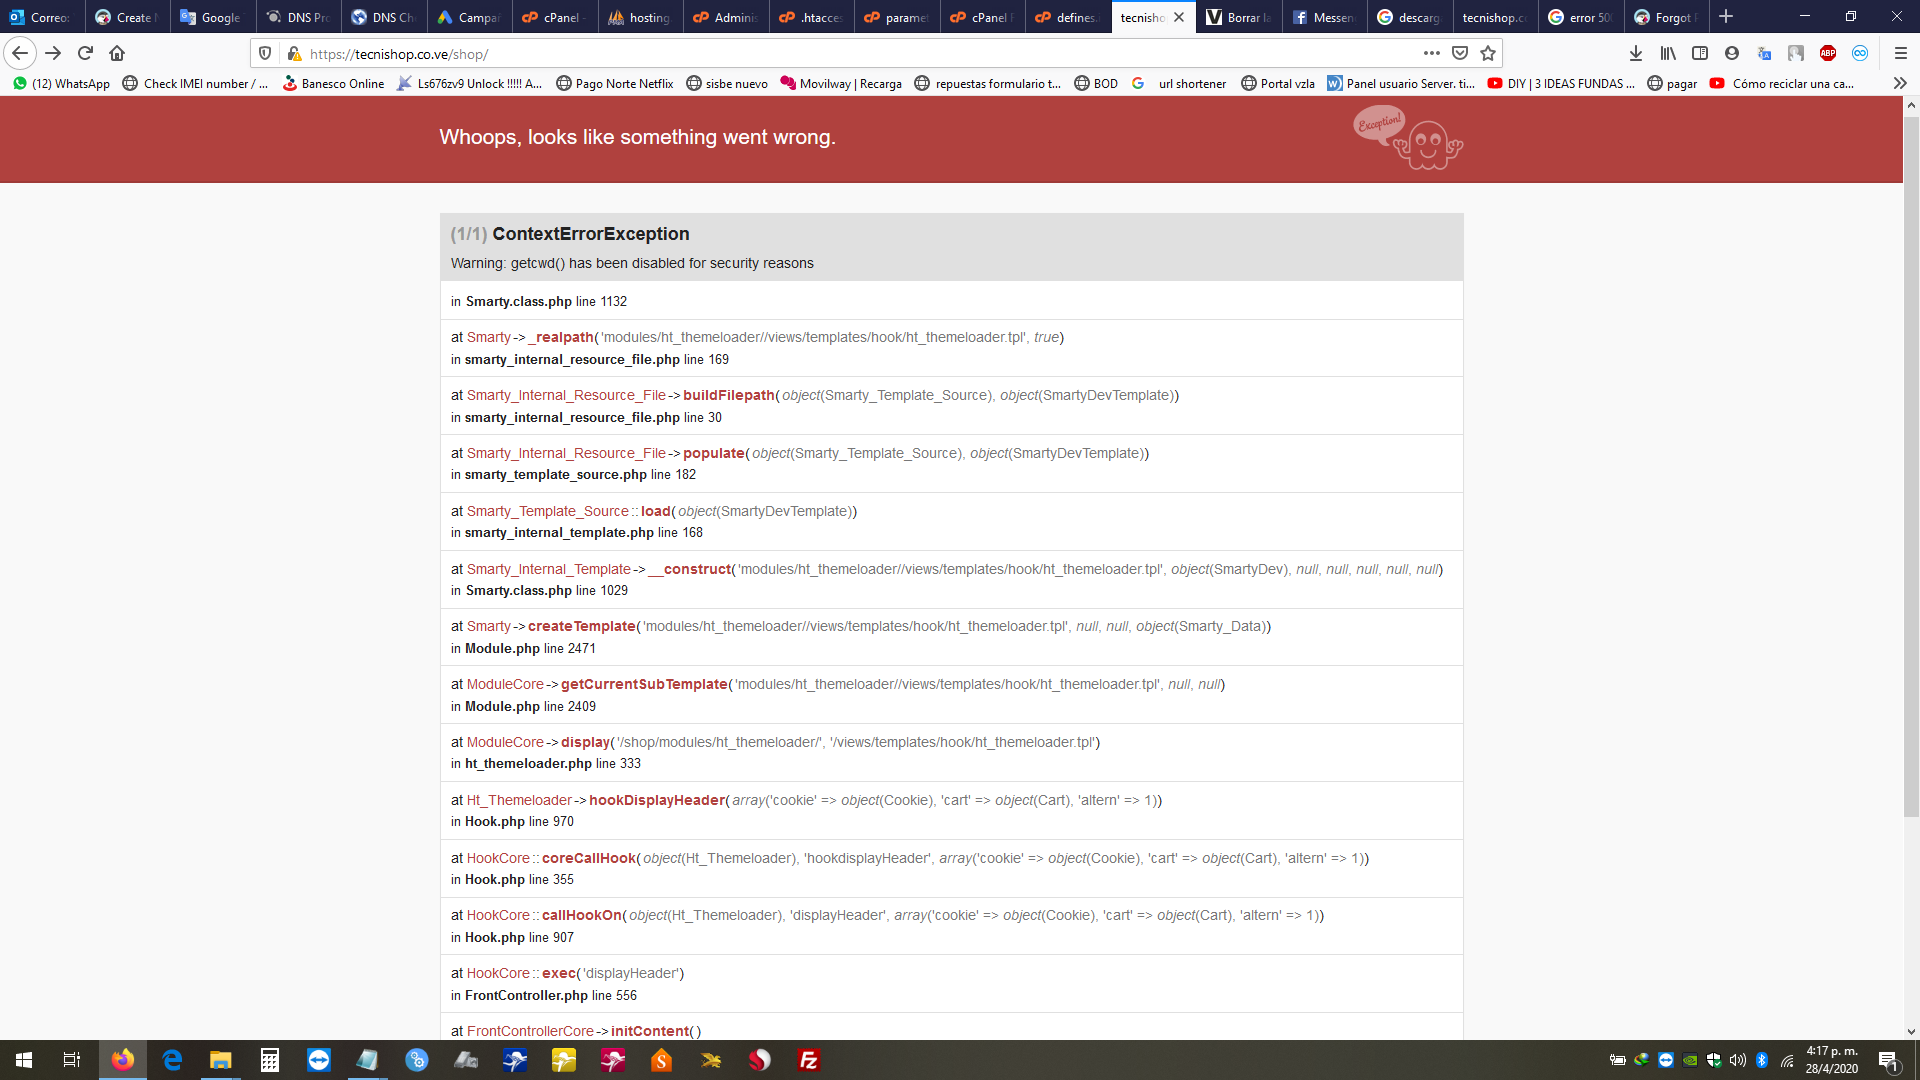Bookmark this page with star icon
Viewport: 1920px width, 1080px height.
tap(1488, 53)
